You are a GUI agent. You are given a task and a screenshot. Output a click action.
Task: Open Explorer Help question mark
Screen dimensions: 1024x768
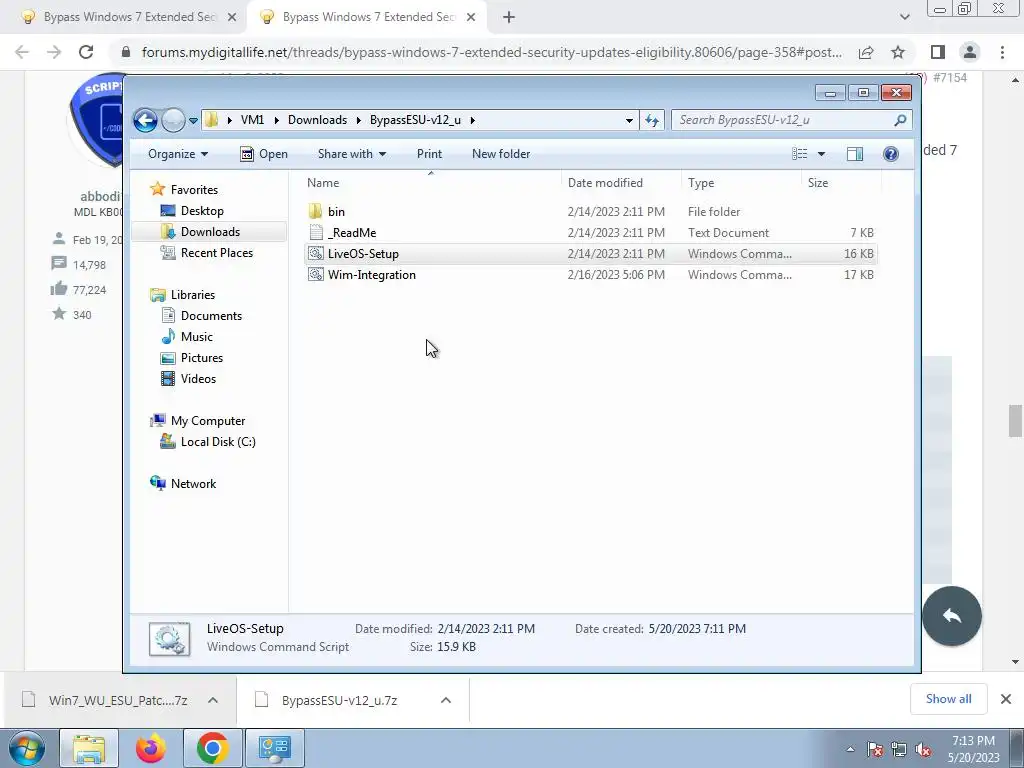[890, 154]
